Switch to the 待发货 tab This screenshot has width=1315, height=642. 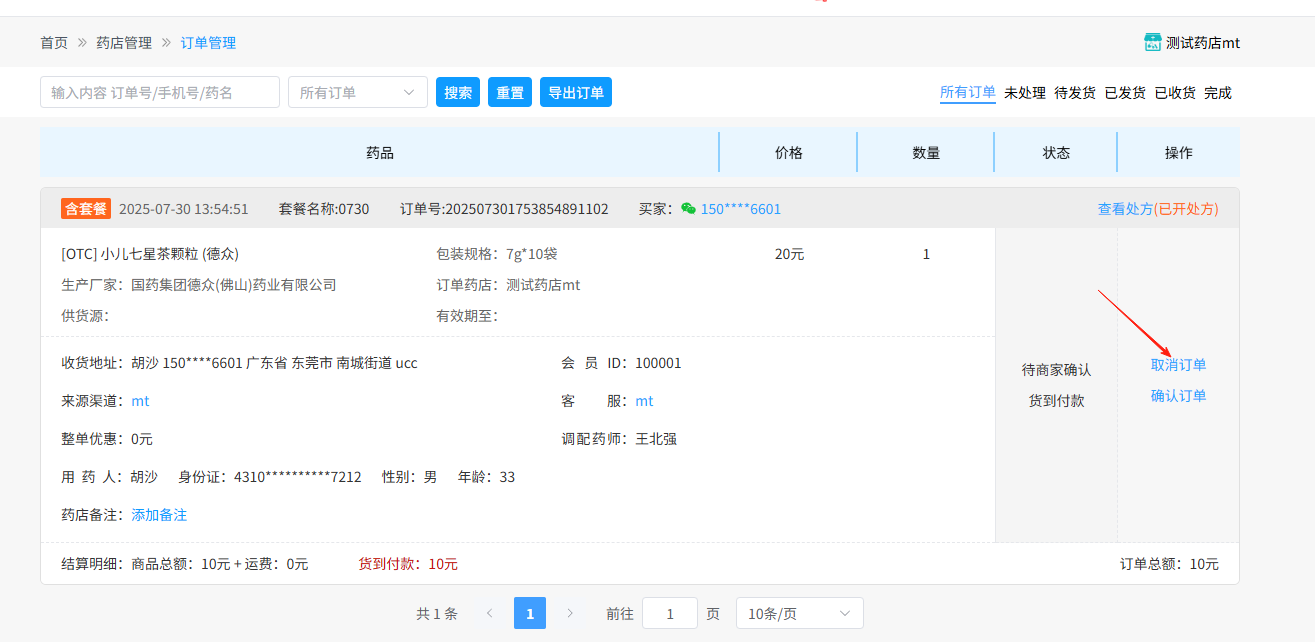coord(1075,93)
